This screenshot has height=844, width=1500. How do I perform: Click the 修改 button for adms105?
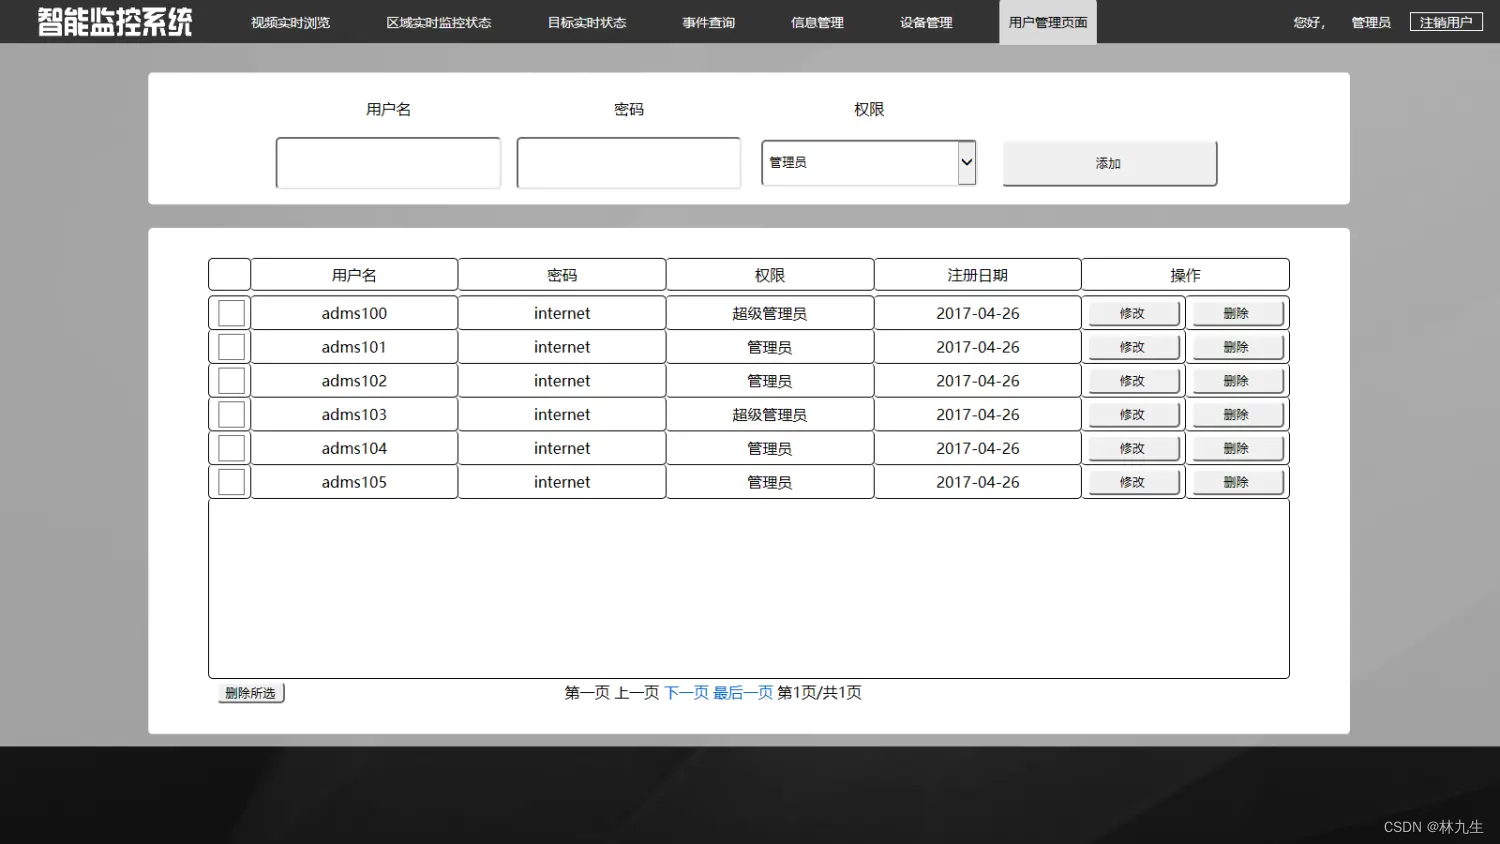pos(1133,482)
